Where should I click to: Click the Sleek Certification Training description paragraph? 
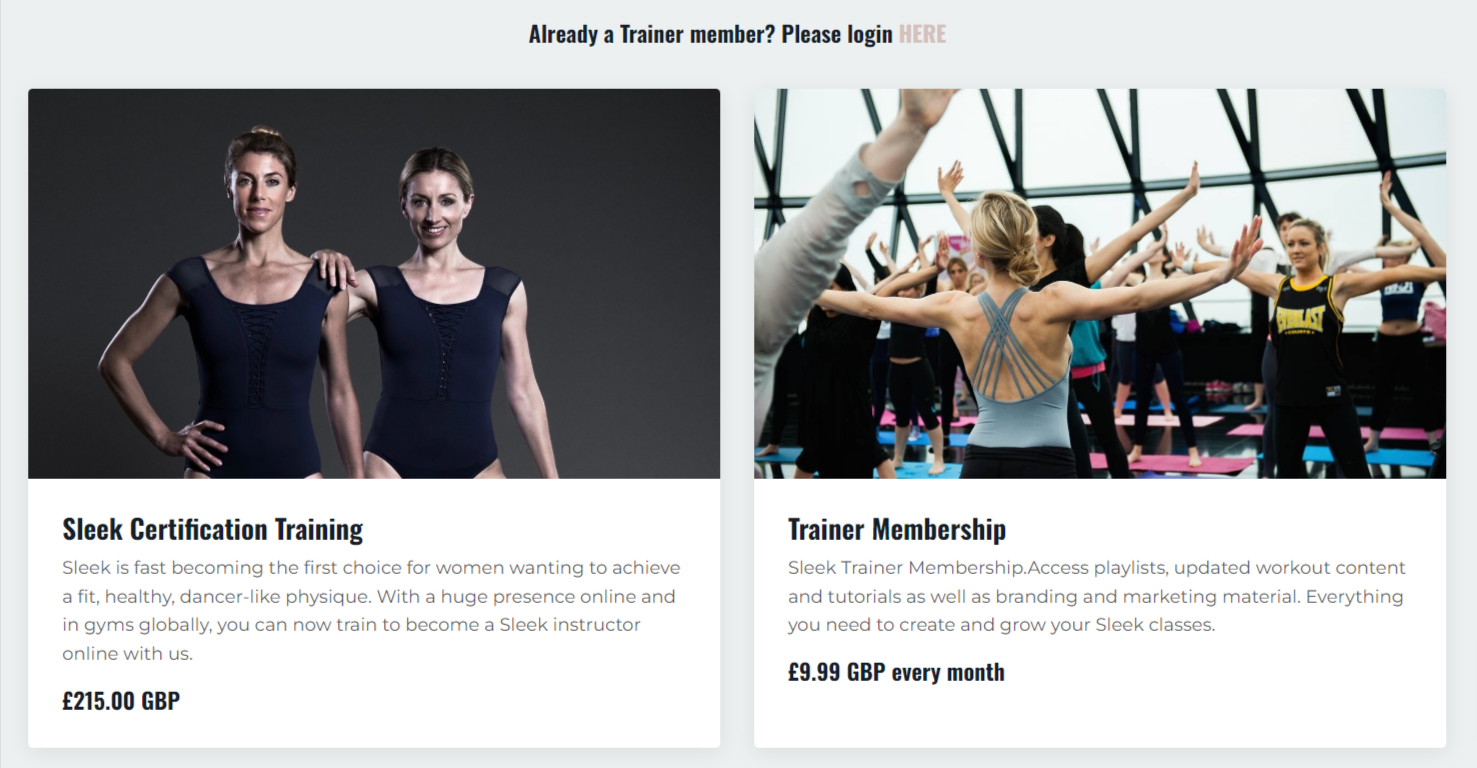(x=372, y=611)
